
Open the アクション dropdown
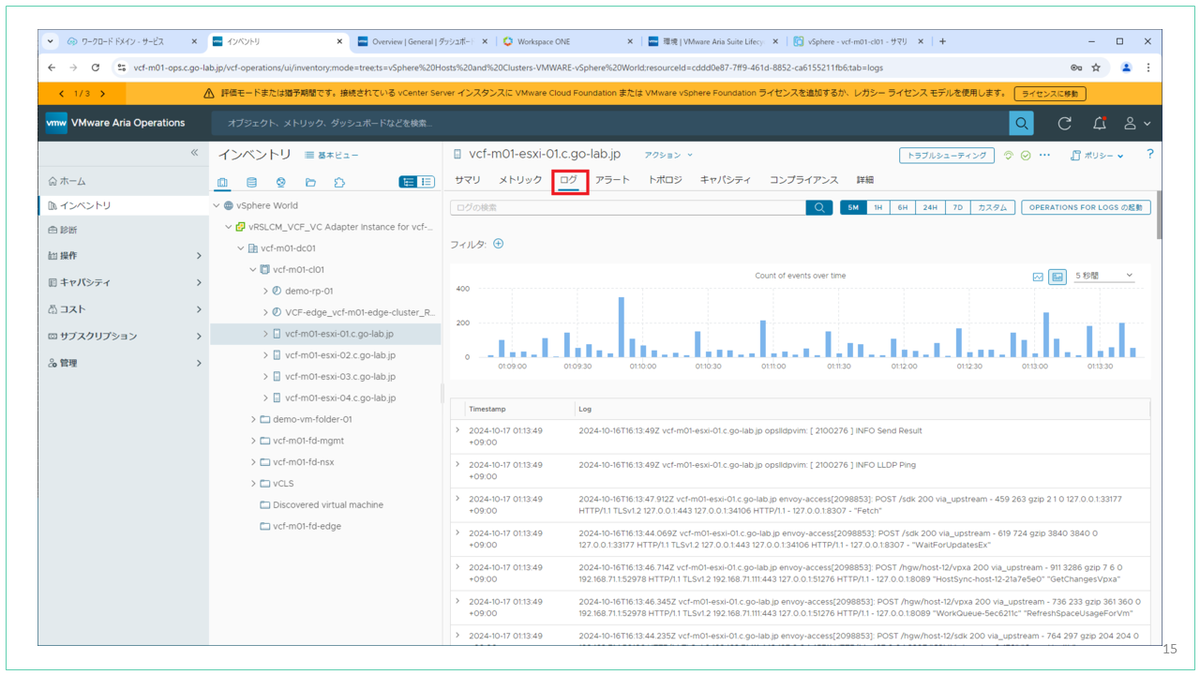(x=668, y=155)
